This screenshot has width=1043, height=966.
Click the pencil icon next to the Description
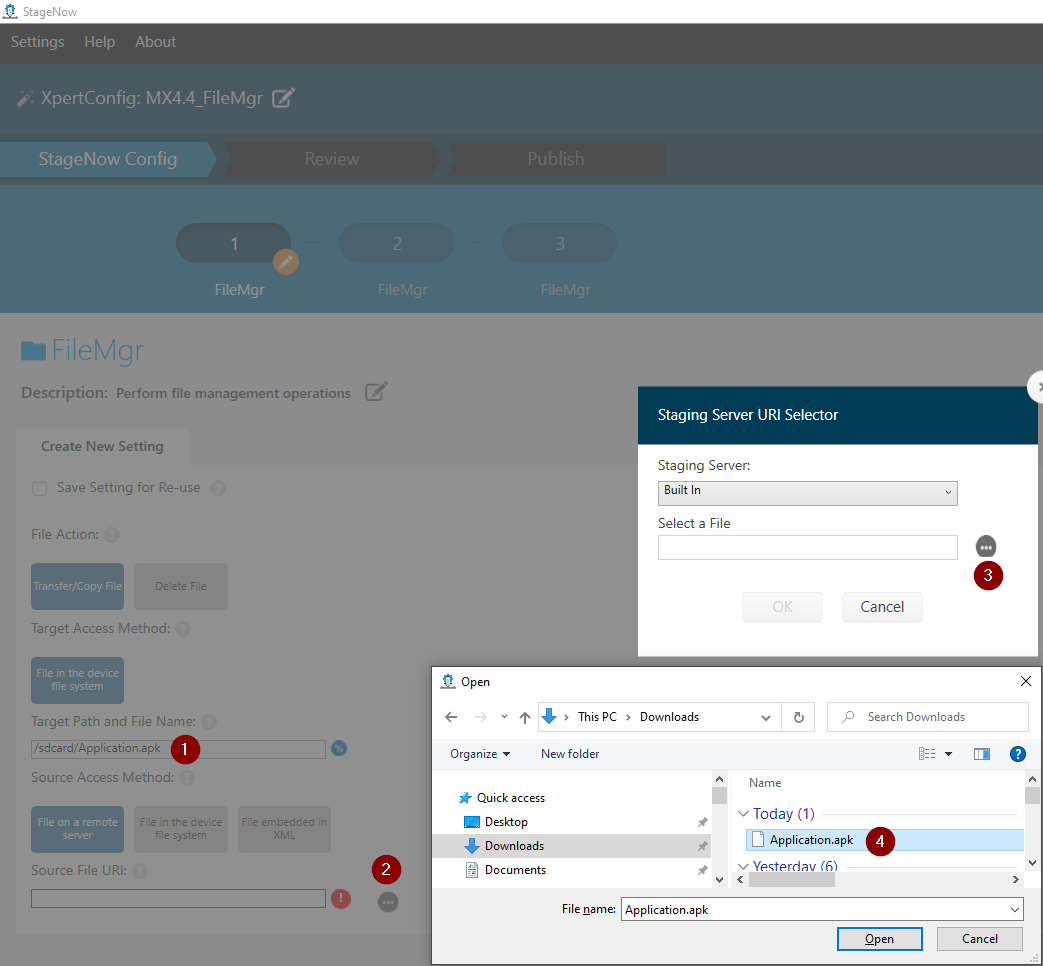[375, 392]
